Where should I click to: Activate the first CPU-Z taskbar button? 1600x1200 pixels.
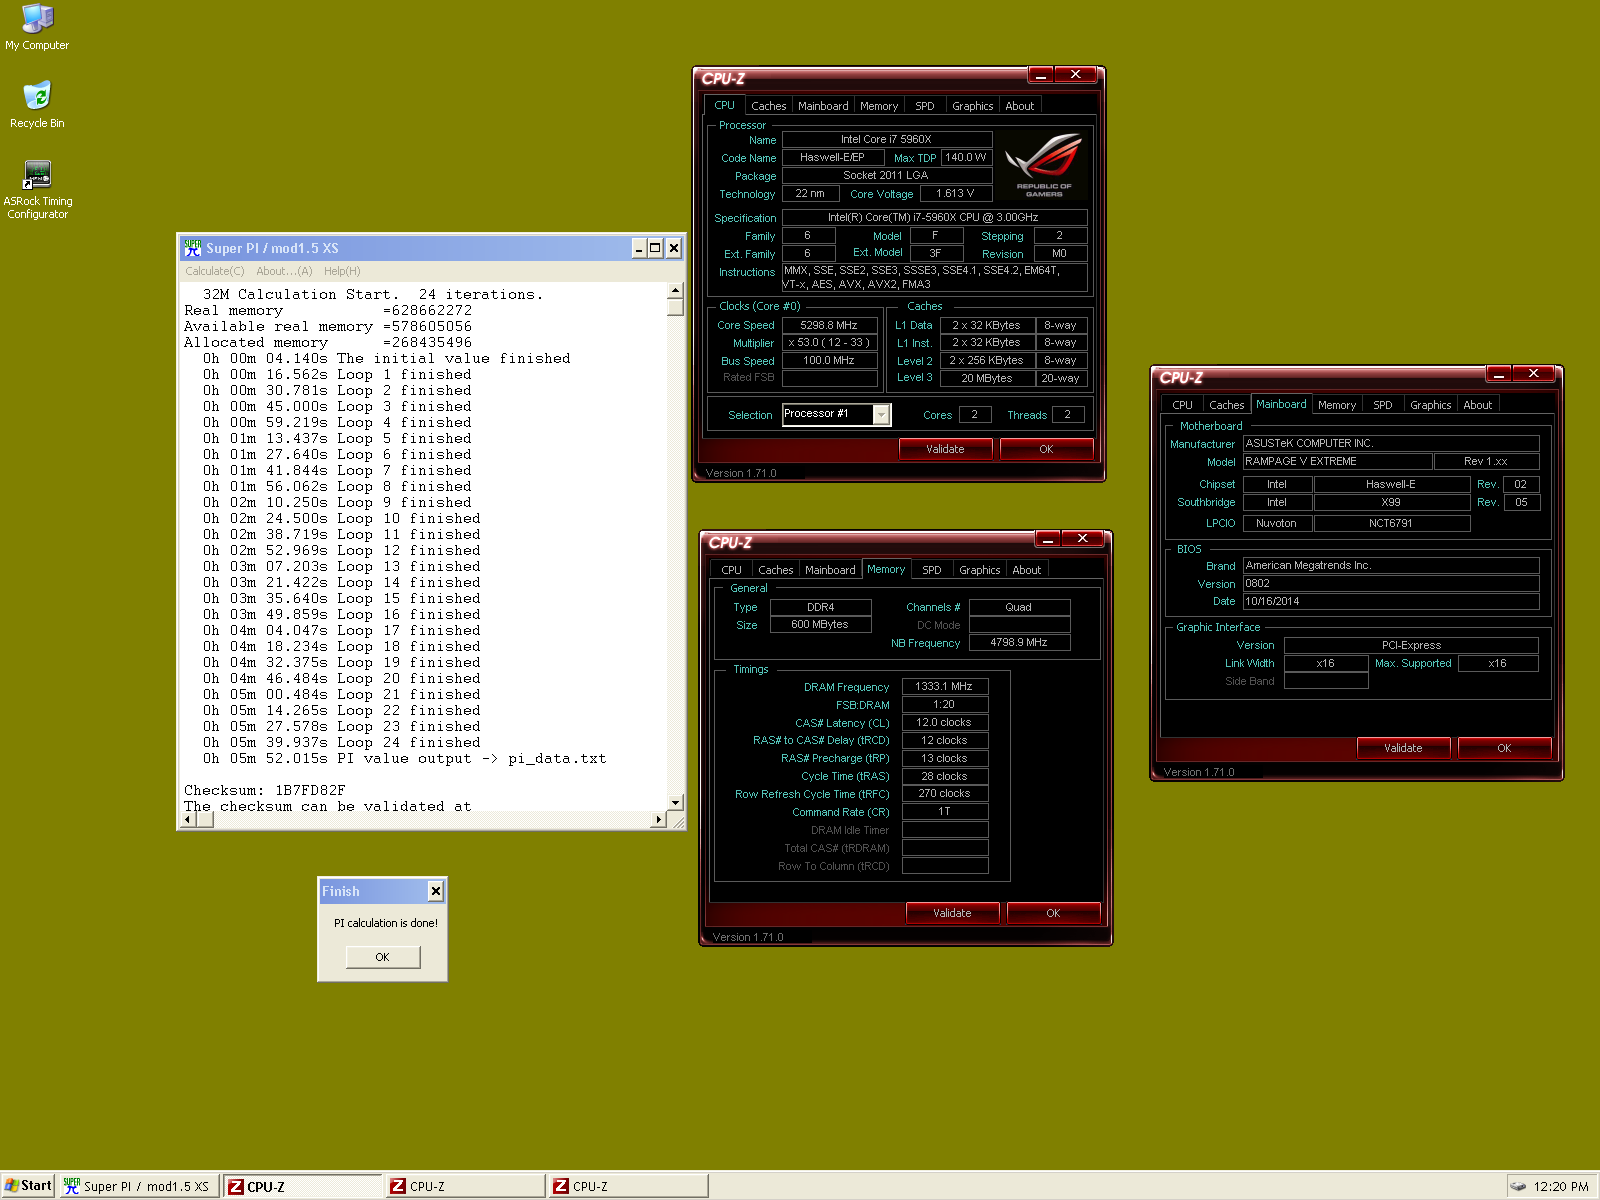coord(302,1186)
